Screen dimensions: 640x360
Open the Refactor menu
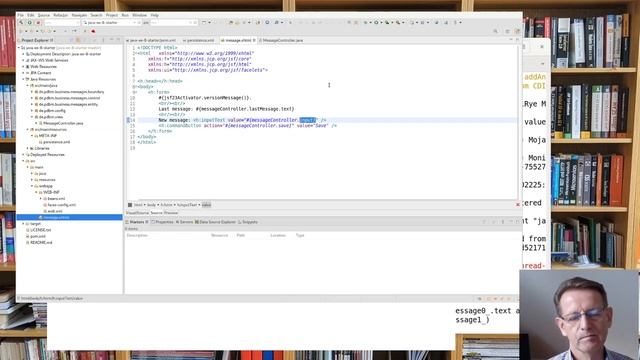click(60, 15)
